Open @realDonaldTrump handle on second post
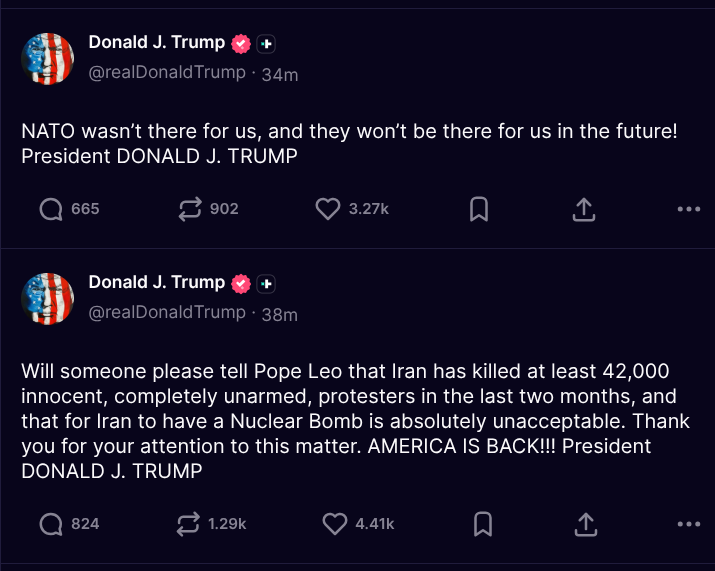715x571 pixels. [x=167, y=312]
